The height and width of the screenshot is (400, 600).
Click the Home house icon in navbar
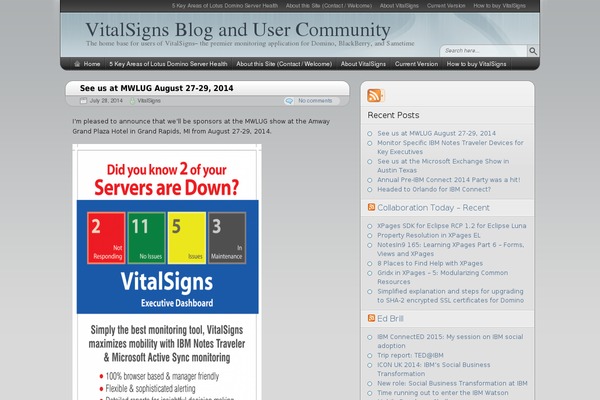pos(77,64)
